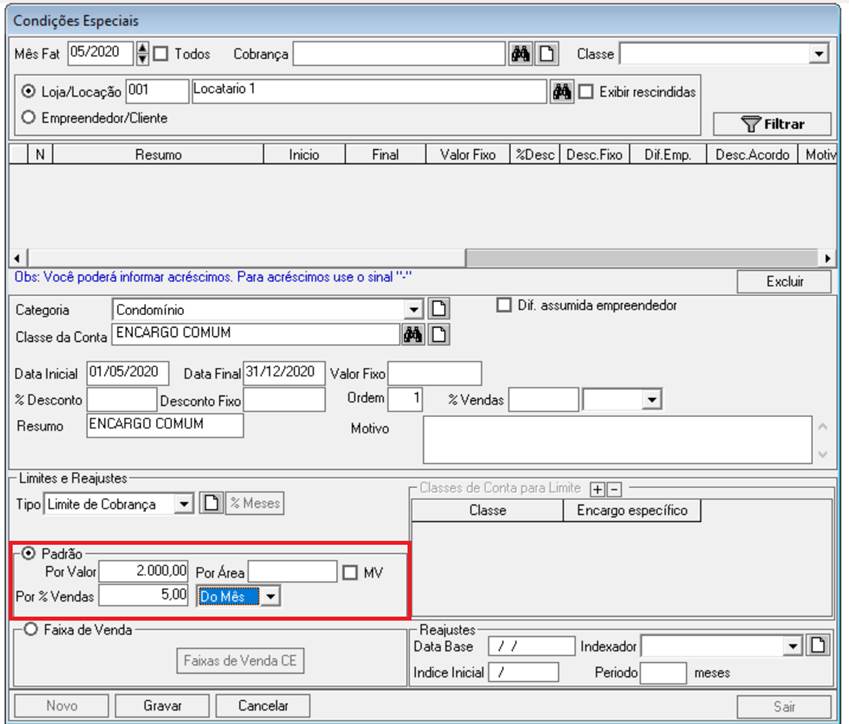Click the Cobrança input field

400,54
